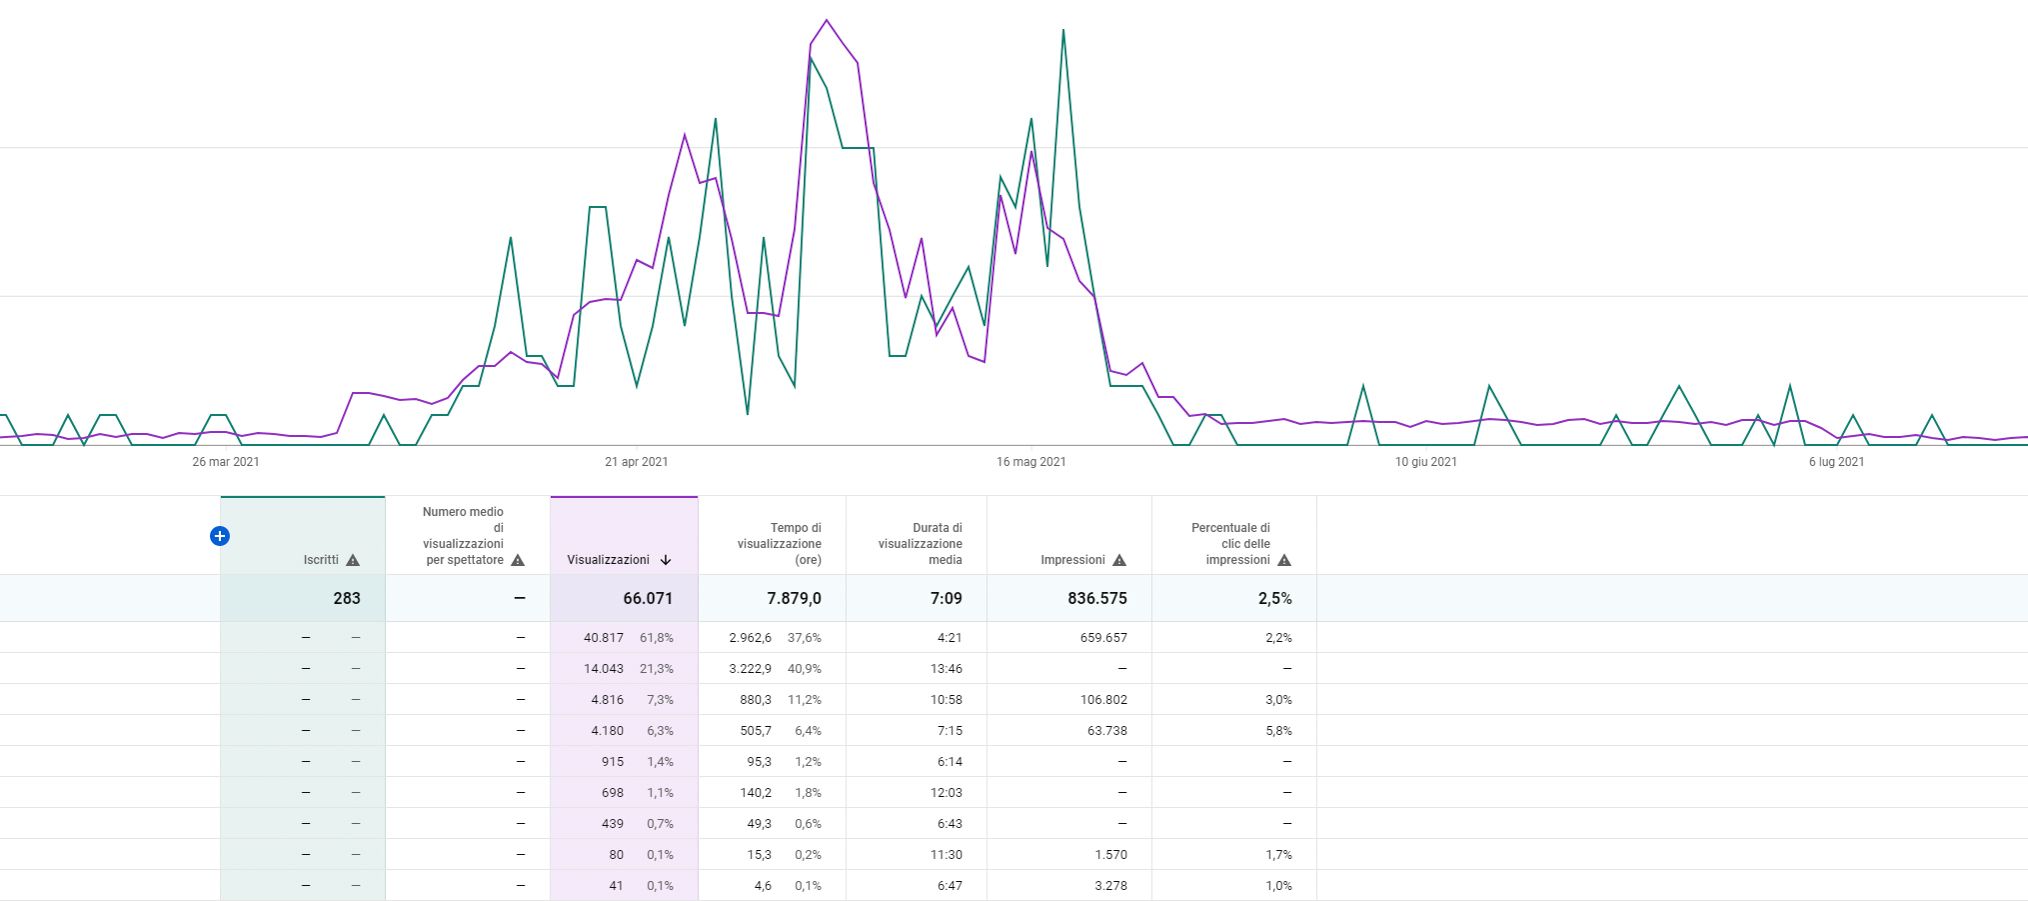Click the total average duration 7:09

point(946,599)
